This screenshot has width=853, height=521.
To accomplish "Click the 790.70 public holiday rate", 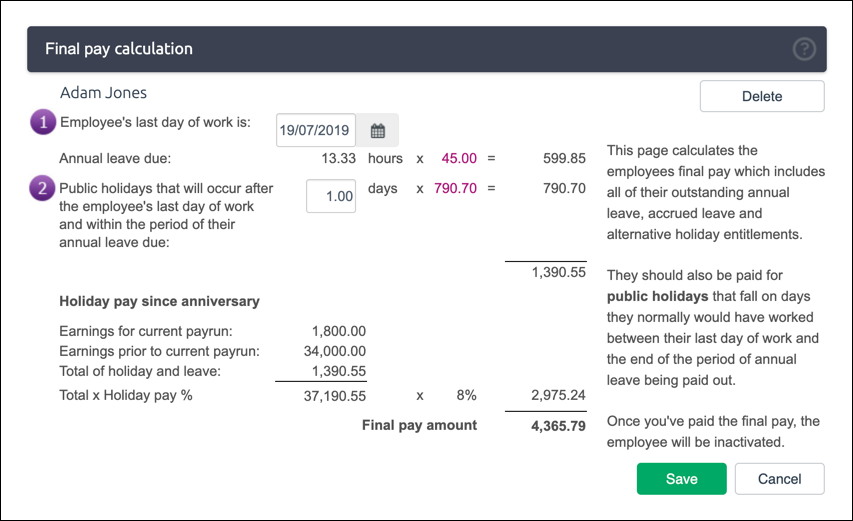I will pyautogui.click(x=455, y=188).
